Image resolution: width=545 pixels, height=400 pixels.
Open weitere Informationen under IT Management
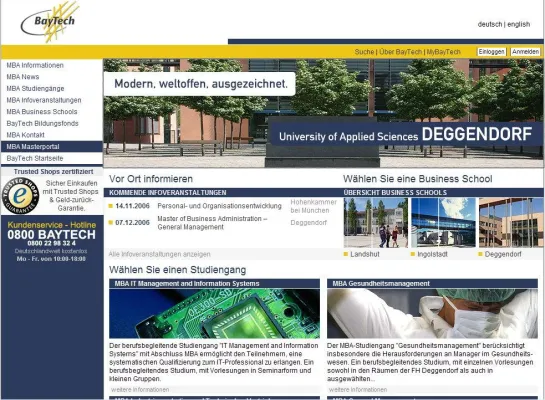point(140,390)
